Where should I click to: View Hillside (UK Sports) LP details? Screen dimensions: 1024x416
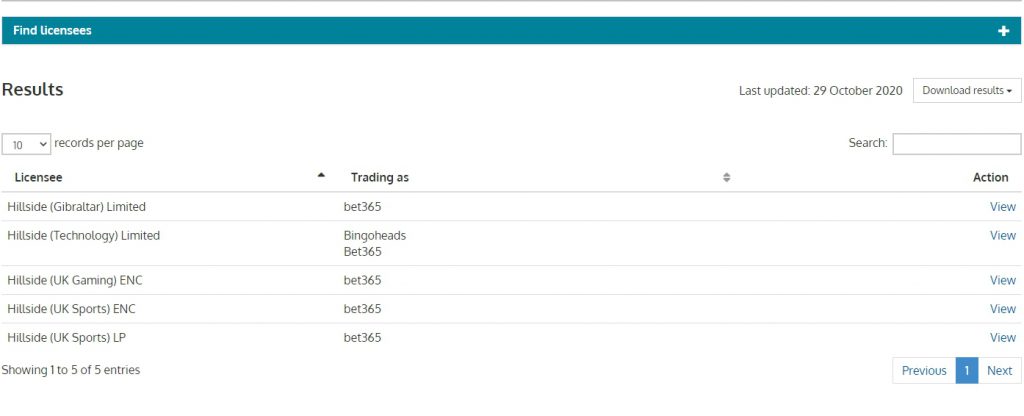(x=1002, y=338)
